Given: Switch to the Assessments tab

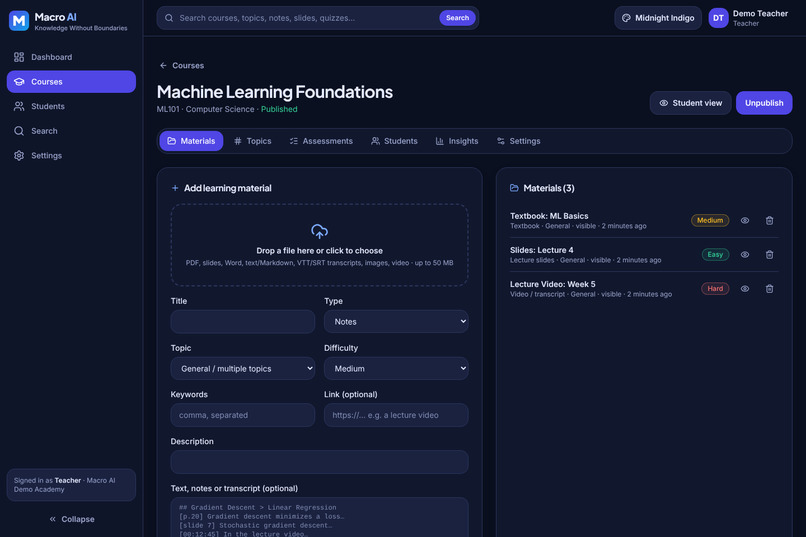Looking at the screenshot, I should click(321, 141).
